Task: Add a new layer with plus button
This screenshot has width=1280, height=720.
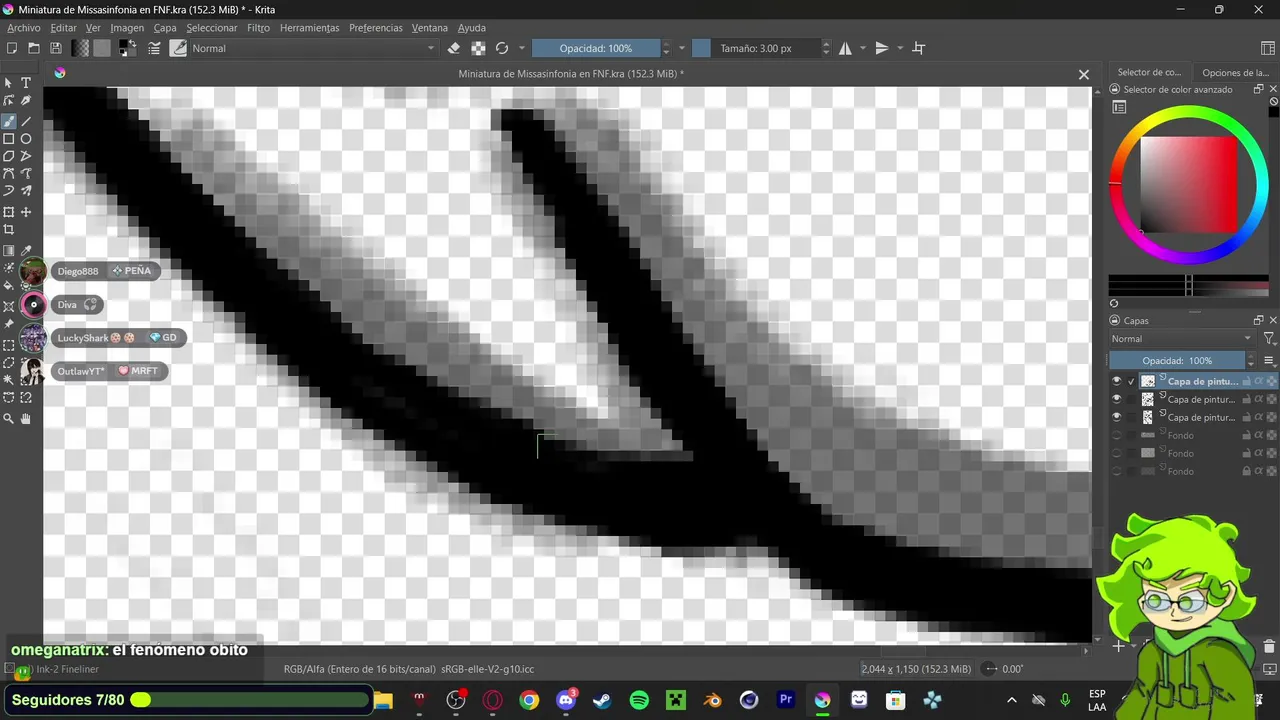Action: pyautogui.click(x=1118, y=646)
